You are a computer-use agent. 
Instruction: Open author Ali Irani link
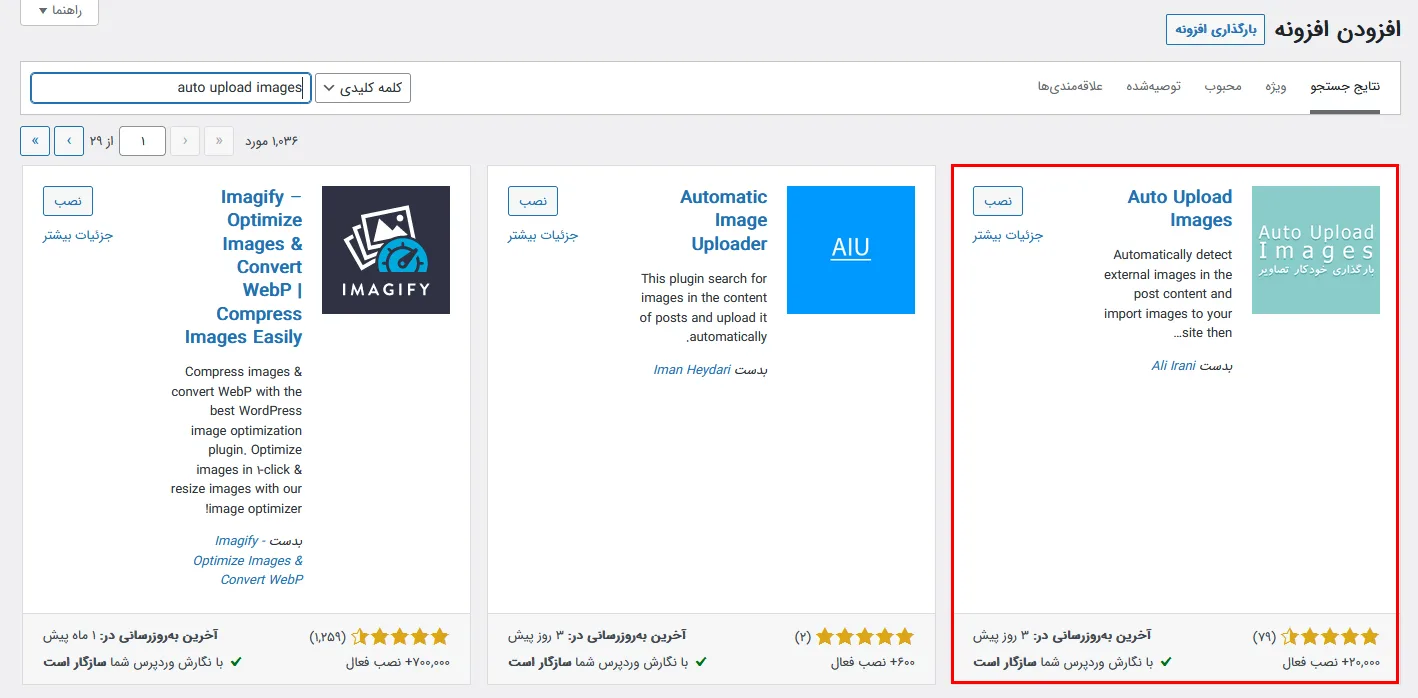[x=1173, y=366]
